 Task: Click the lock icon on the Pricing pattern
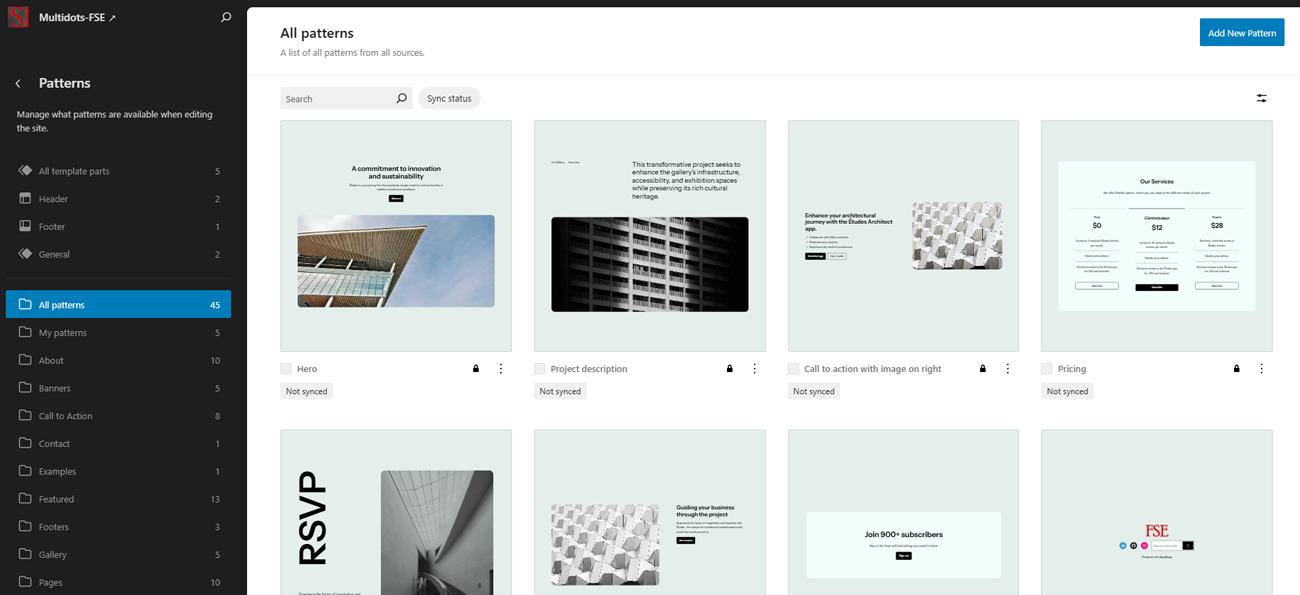tap(1236, 368)
